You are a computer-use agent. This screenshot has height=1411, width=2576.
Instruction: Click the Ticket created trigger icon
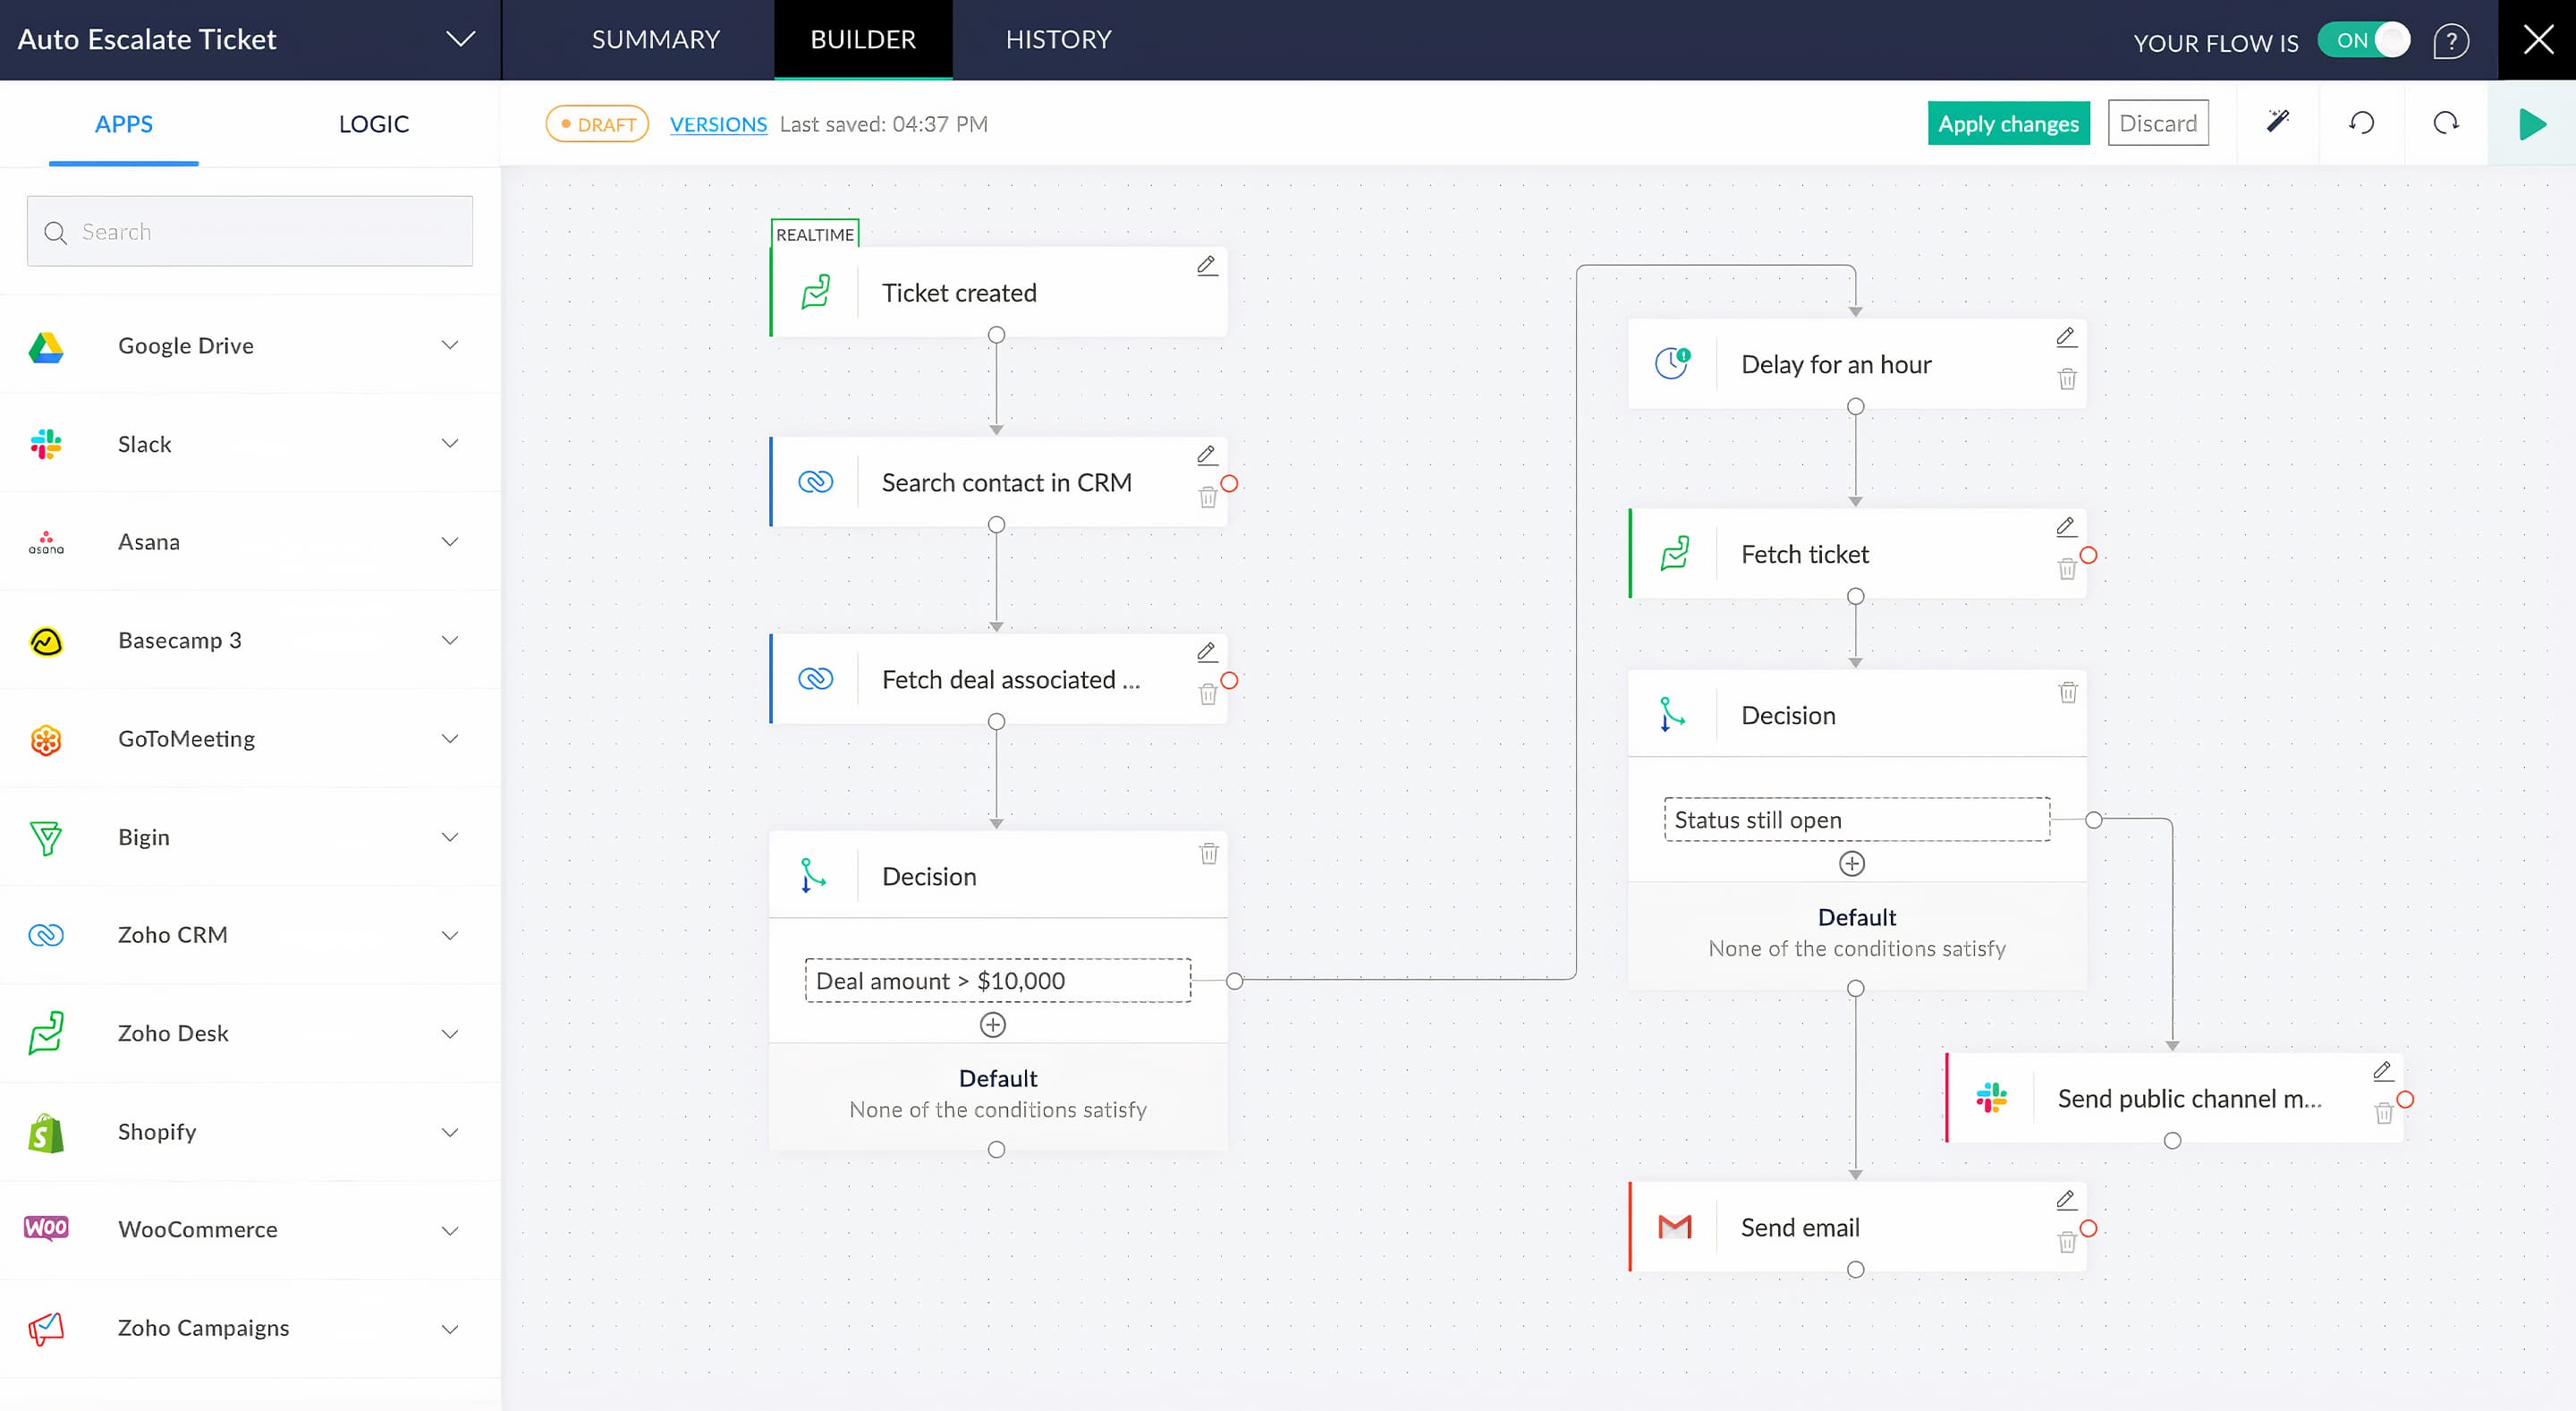[x=817, y=290]
